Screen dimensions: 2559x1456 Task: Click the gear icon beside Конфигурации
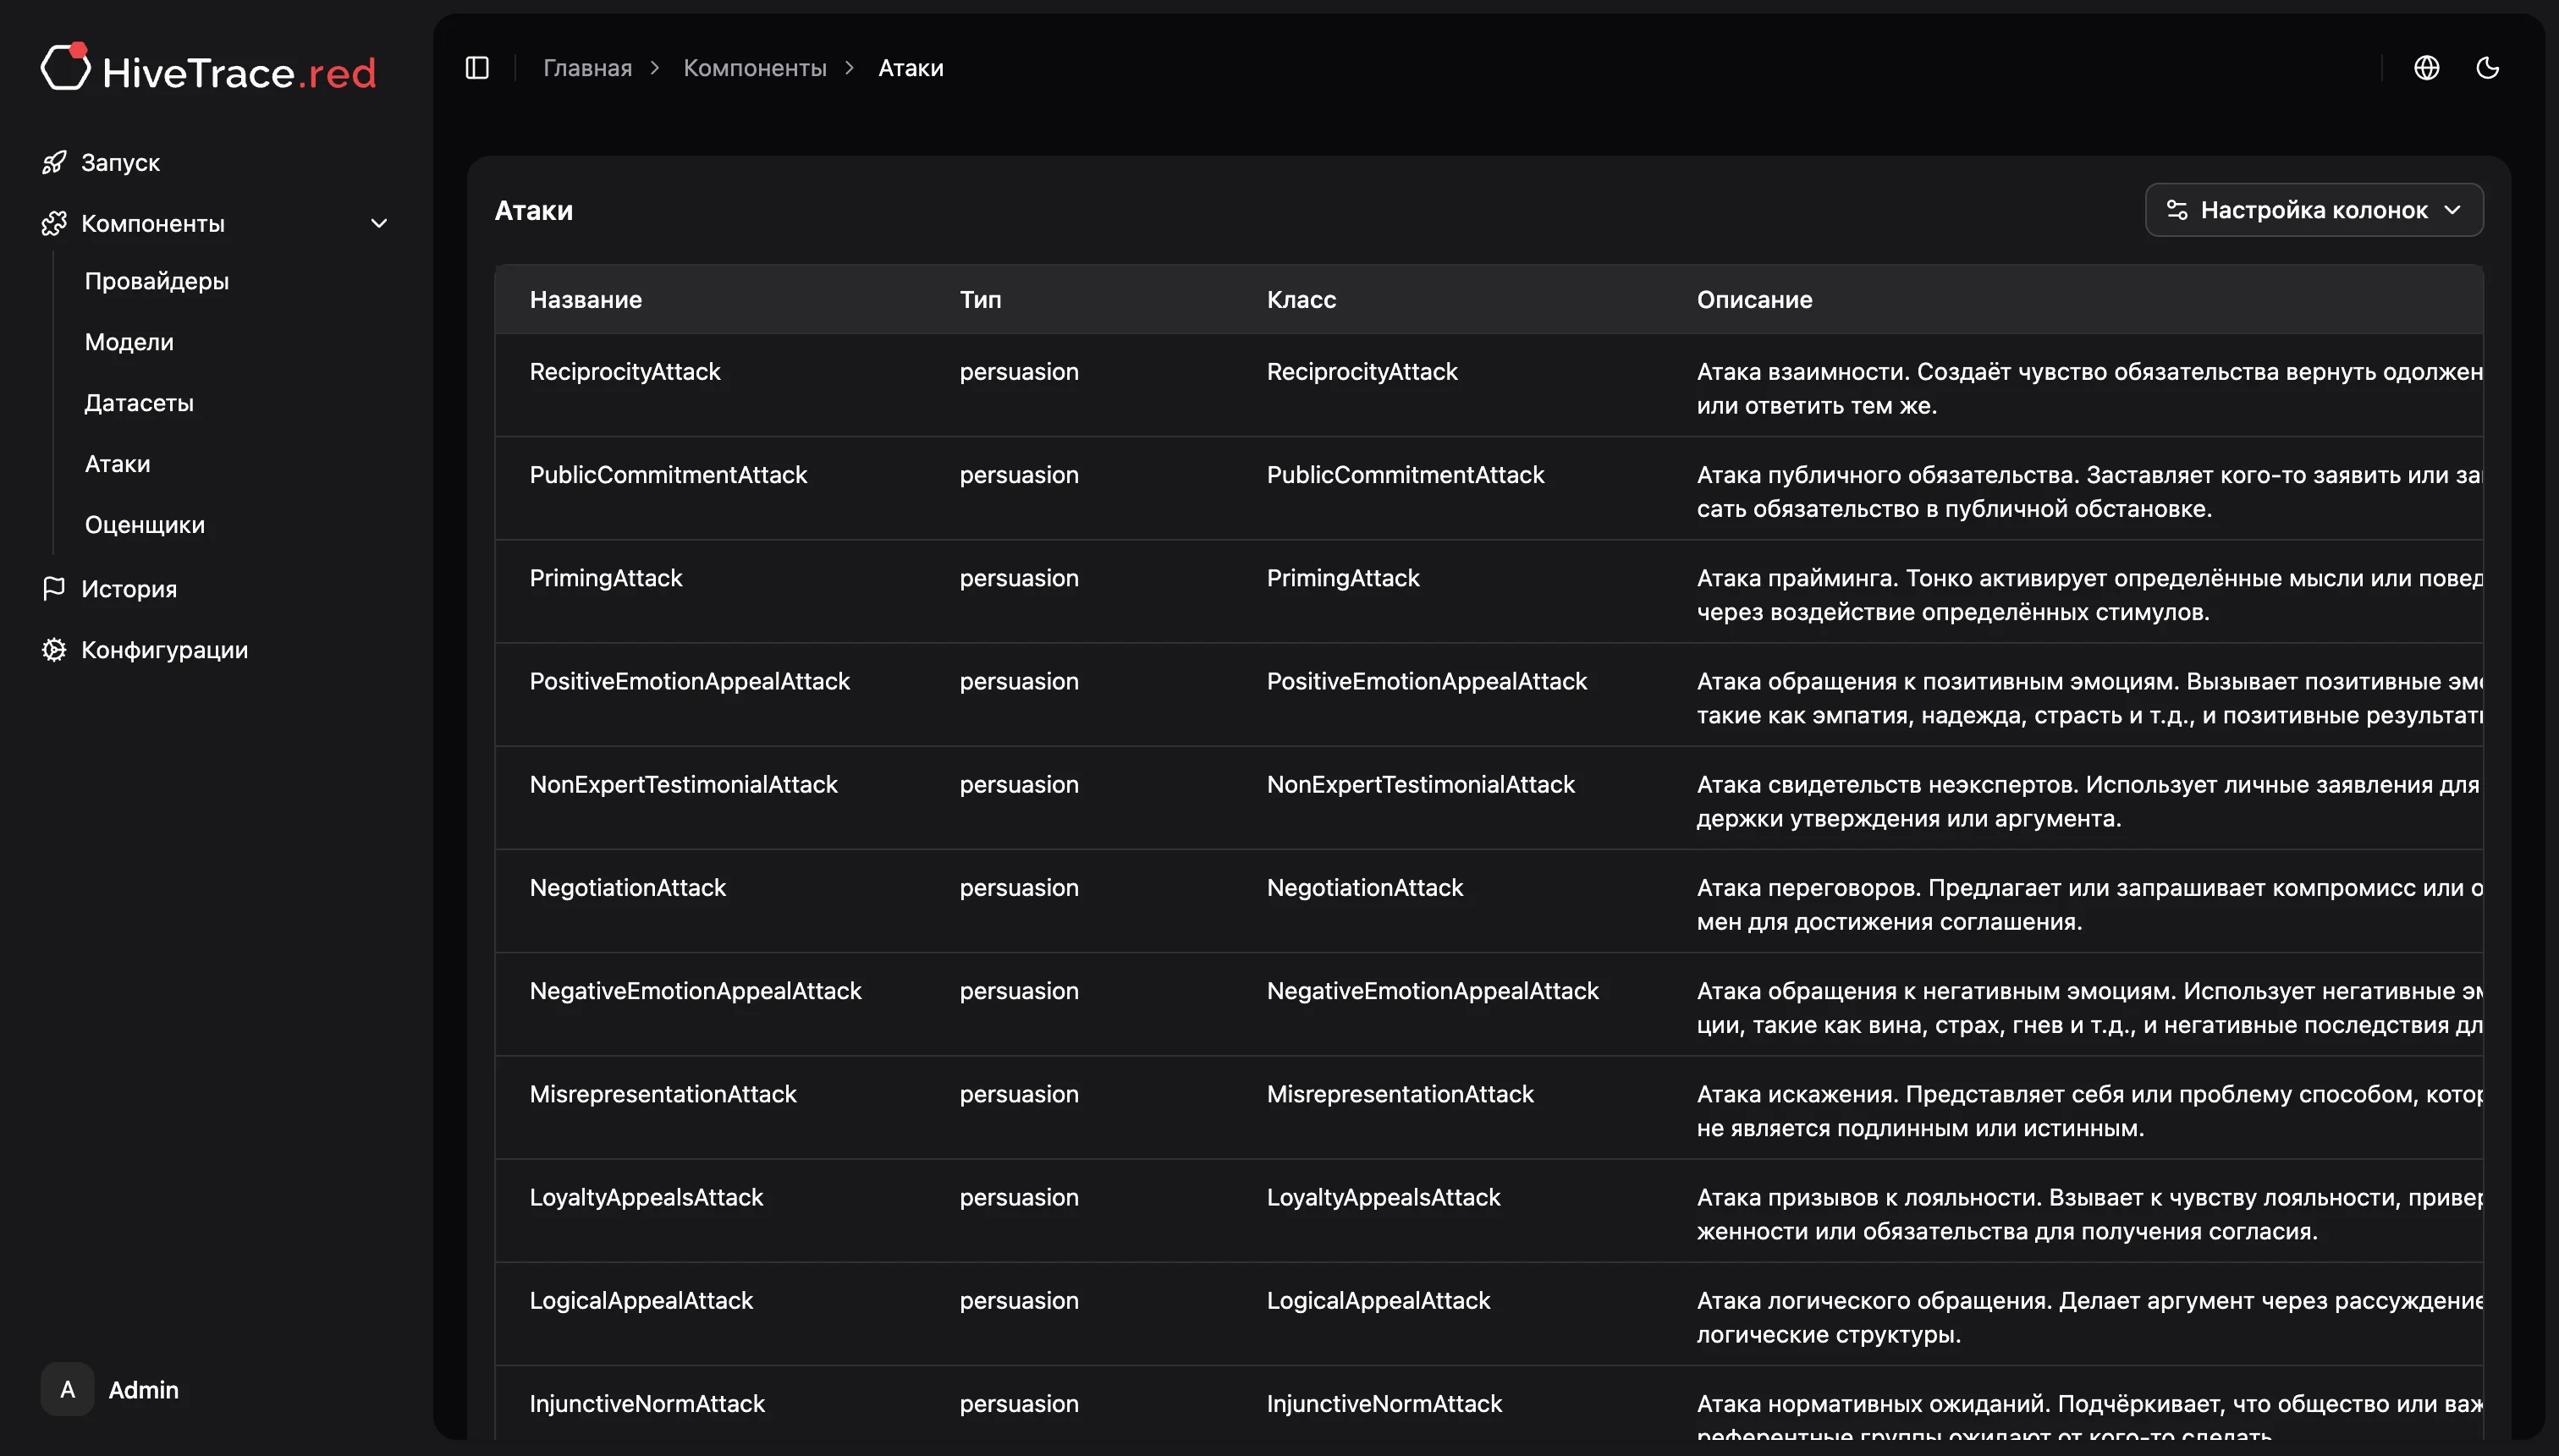(54, 650)
